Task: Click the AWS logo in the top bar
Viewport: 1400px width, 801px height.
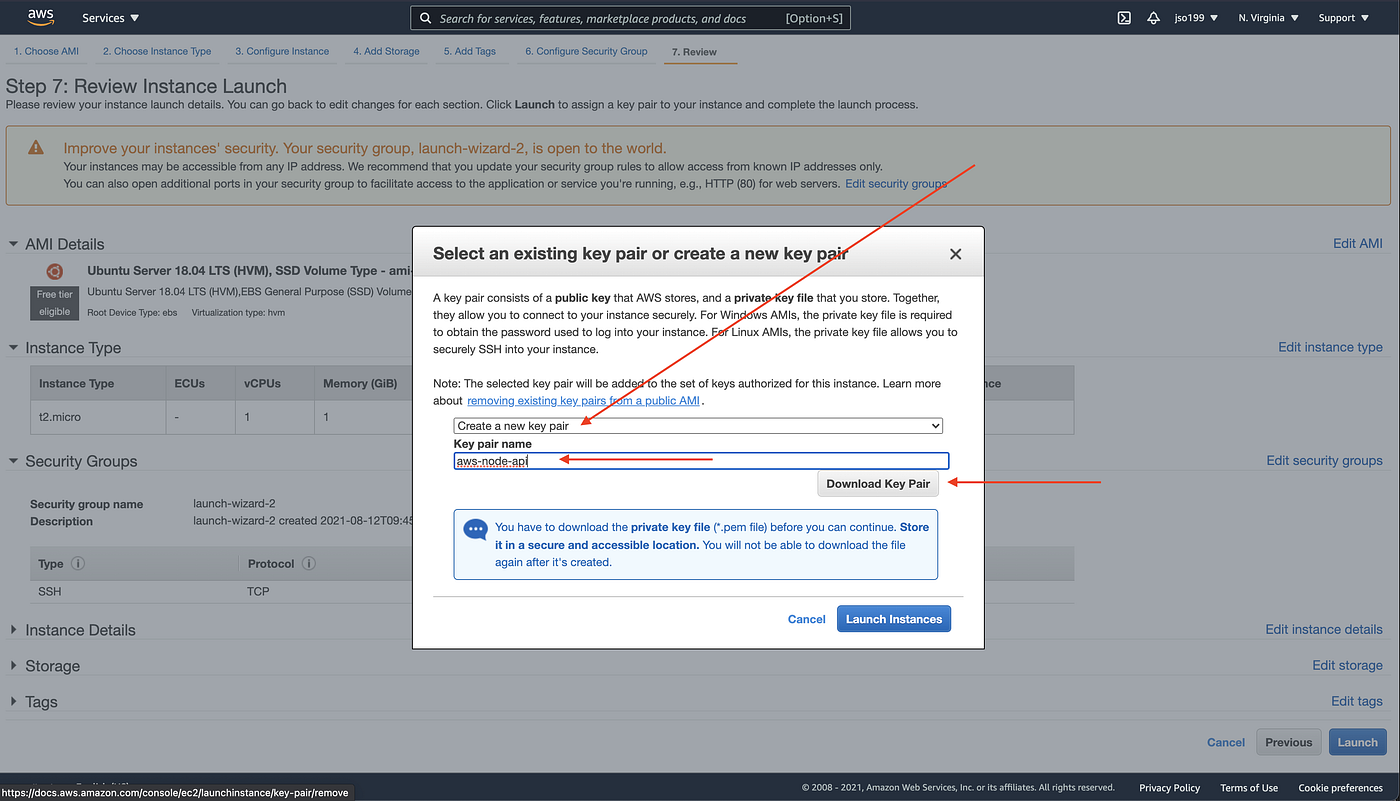Action: pyautogui.click(x=41, y=16)
